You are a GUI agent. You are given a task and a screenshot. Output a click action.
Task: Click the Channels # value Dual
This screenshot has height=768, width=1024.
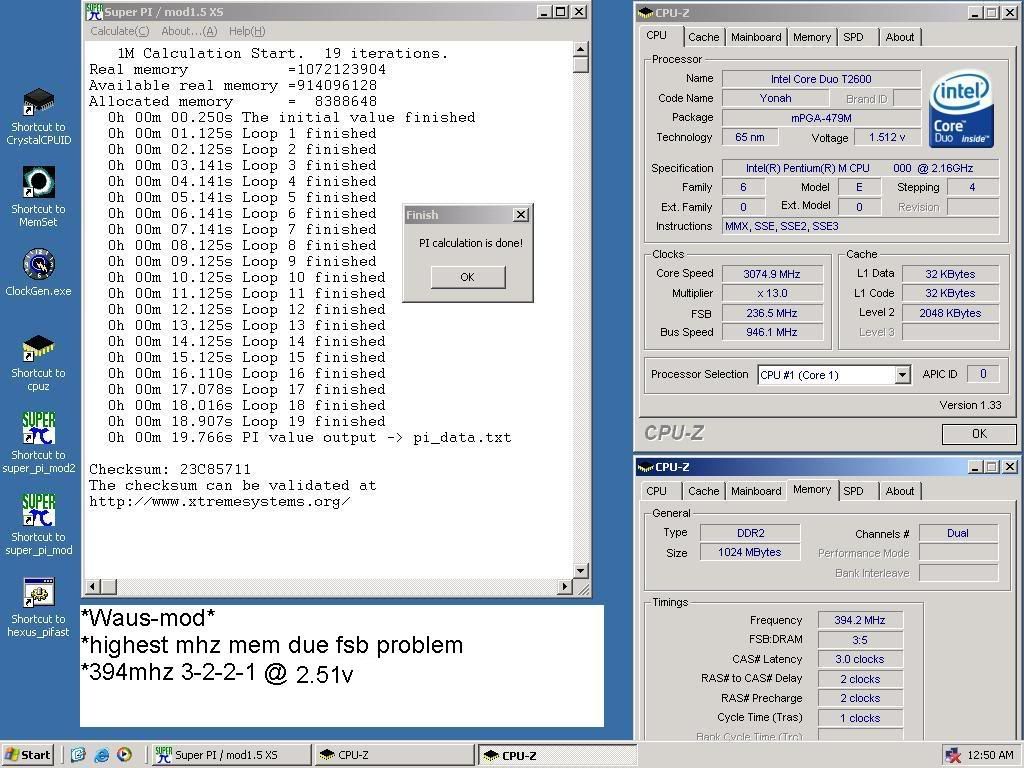(x=958, y=533)
